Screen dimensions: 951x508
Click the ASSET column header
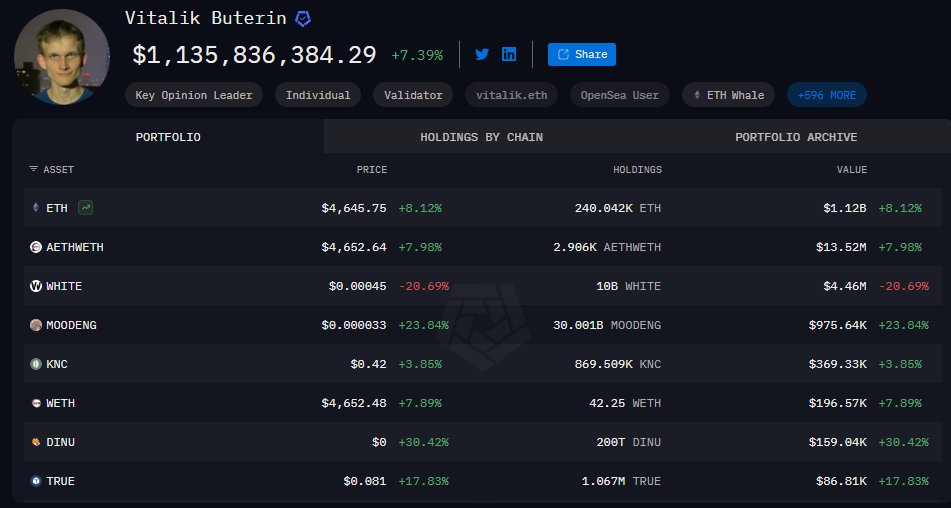click(58, 170)
